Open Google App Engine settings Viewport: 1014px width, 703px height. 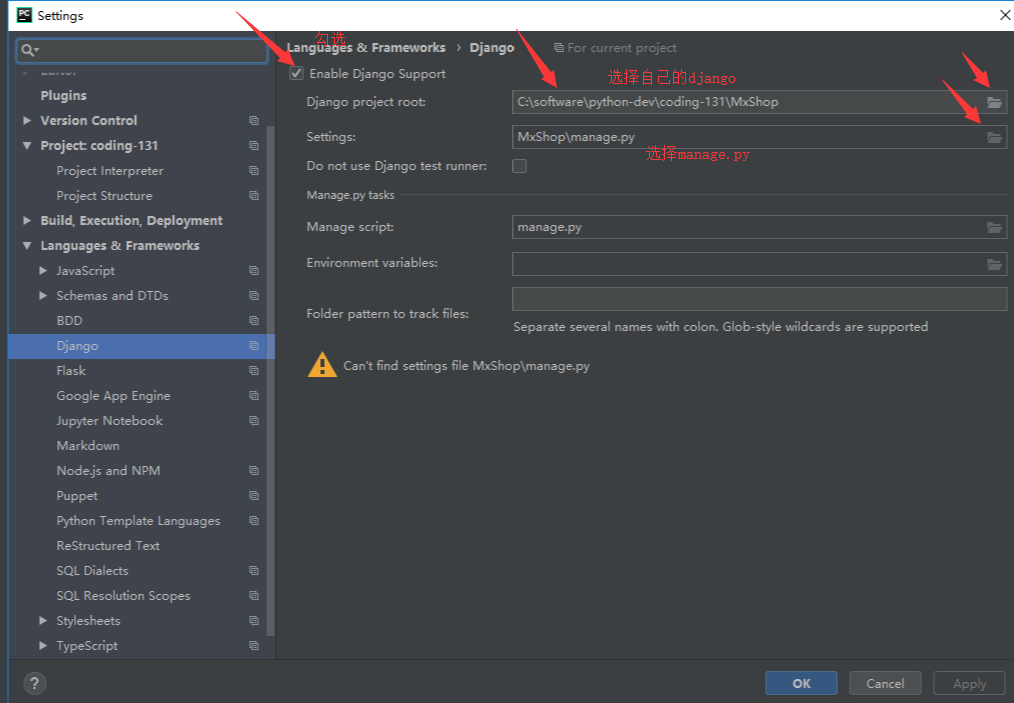pyautogui.click(x=113, y=396)
